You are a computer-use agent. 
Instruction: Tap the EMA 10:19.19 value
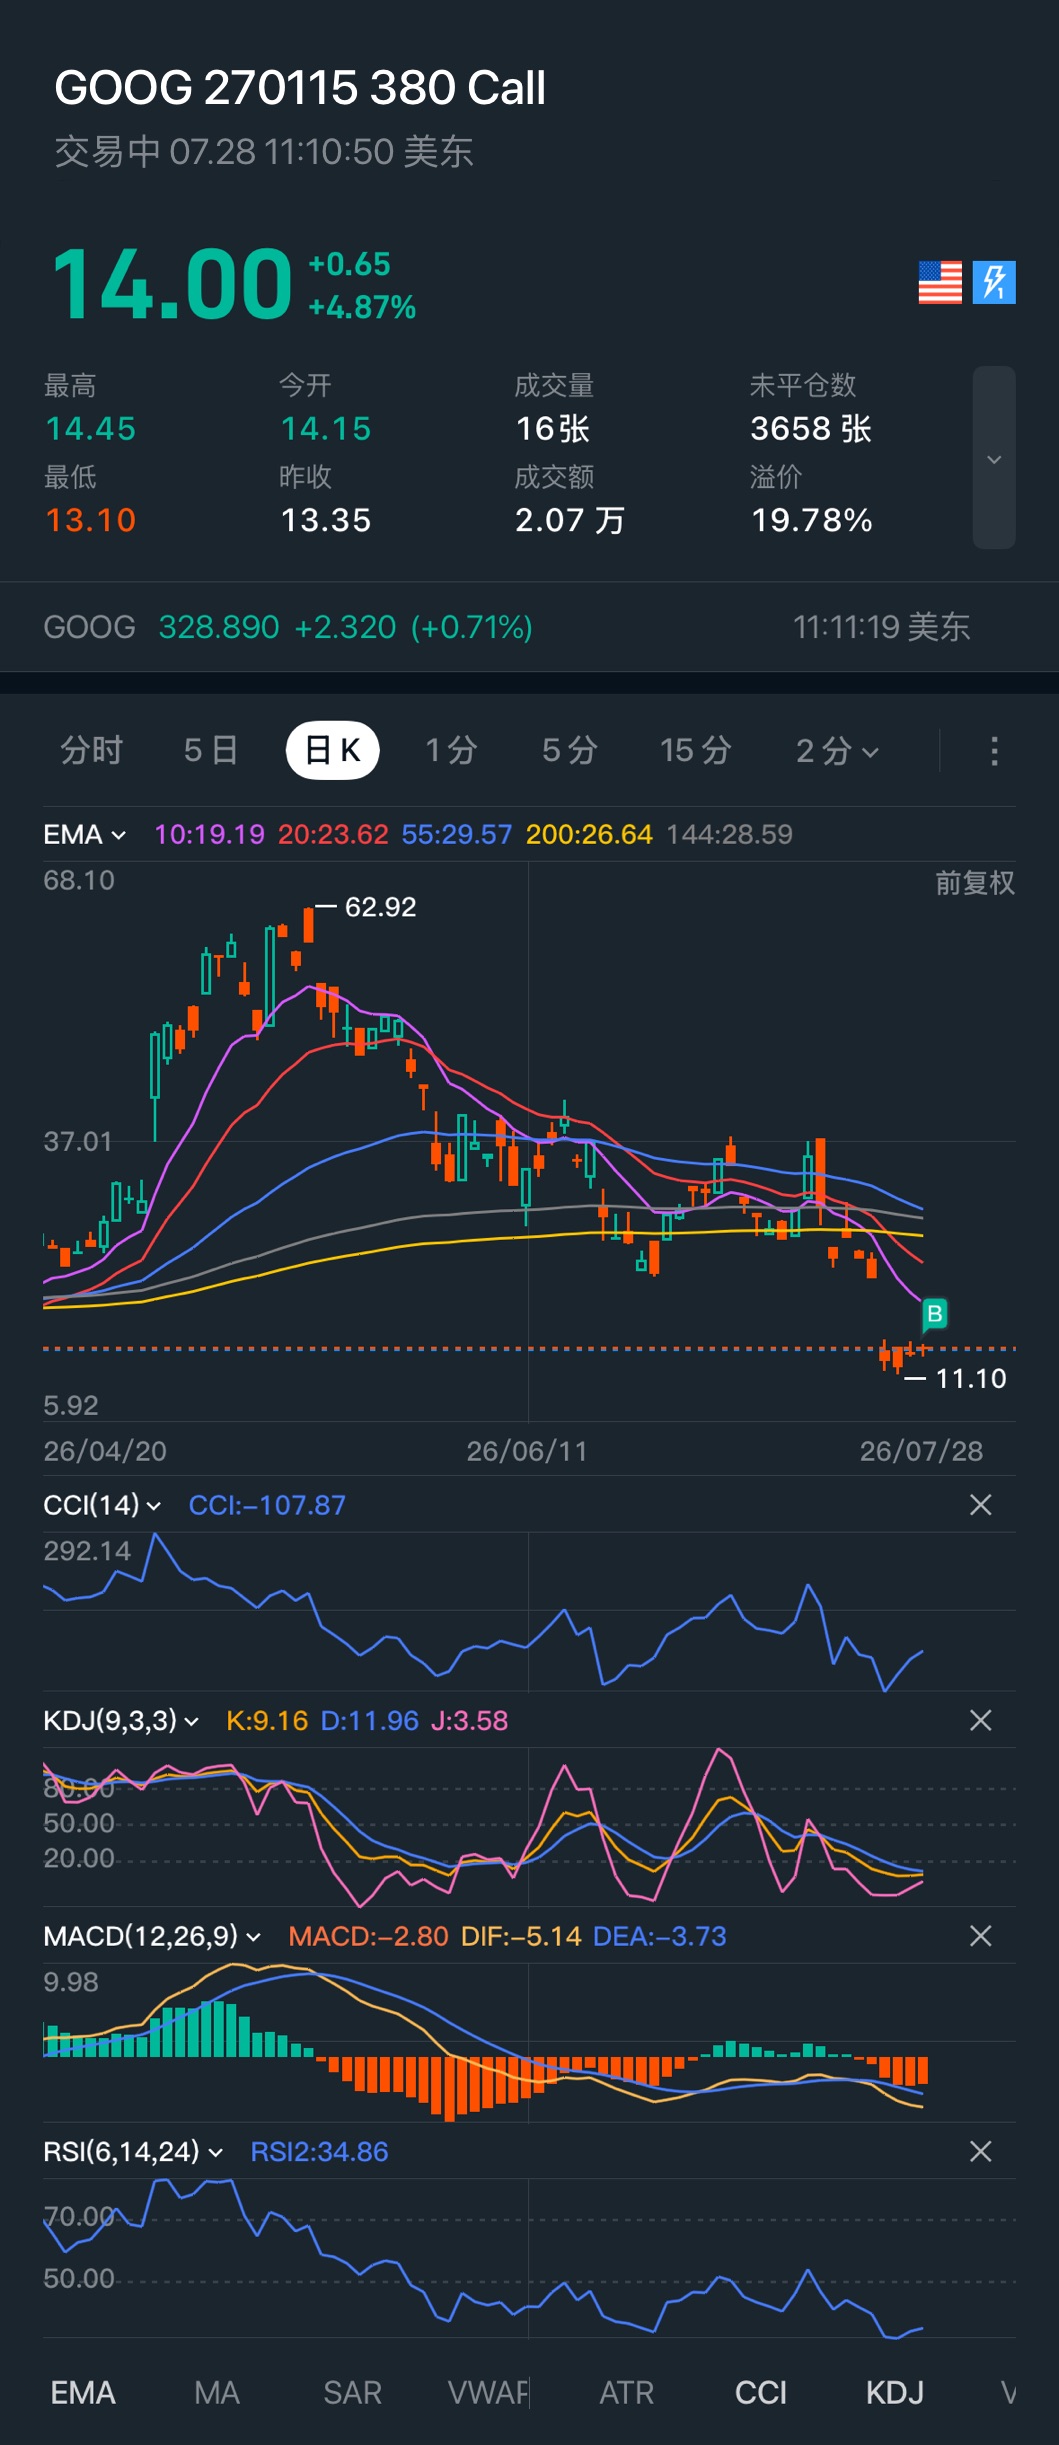point(209,835)
